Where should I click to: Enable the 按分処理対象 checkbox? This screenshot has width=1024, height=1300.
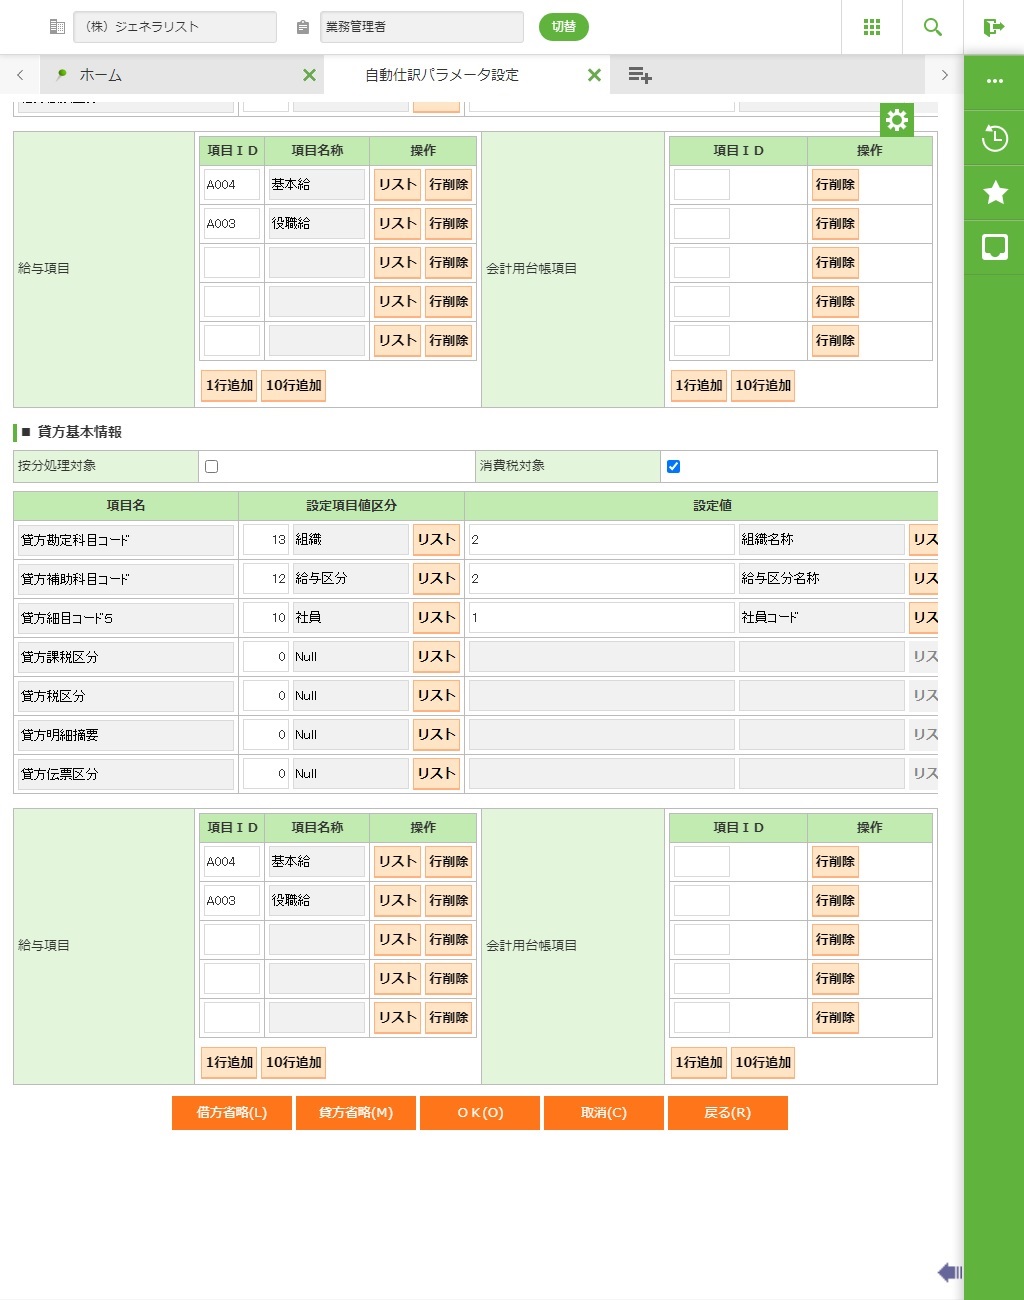point(211,466)
